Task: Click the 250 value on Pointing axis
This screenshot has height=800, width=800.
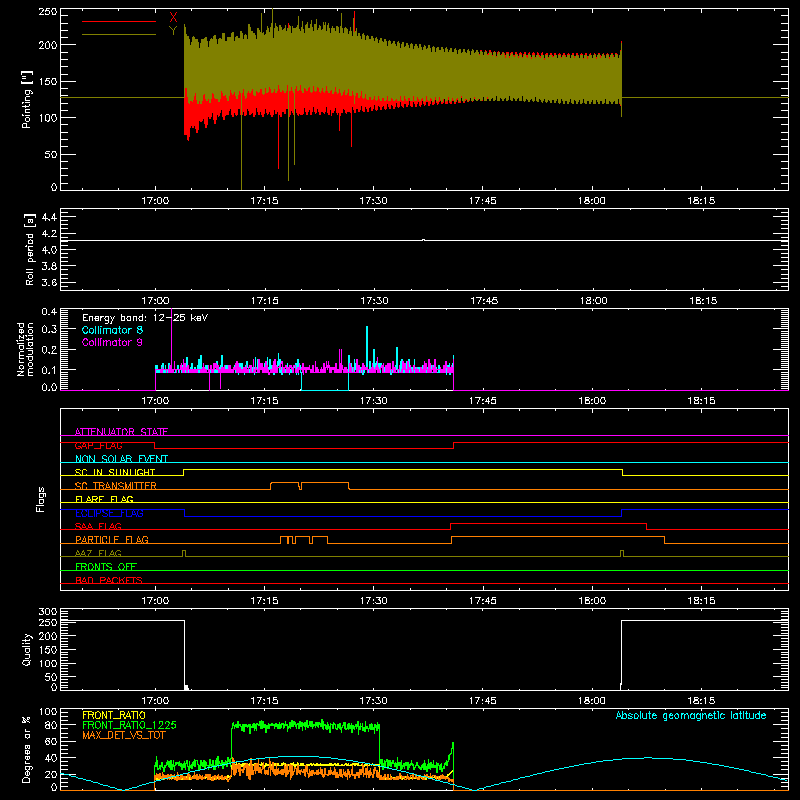Action: click(x=48, y=12)
